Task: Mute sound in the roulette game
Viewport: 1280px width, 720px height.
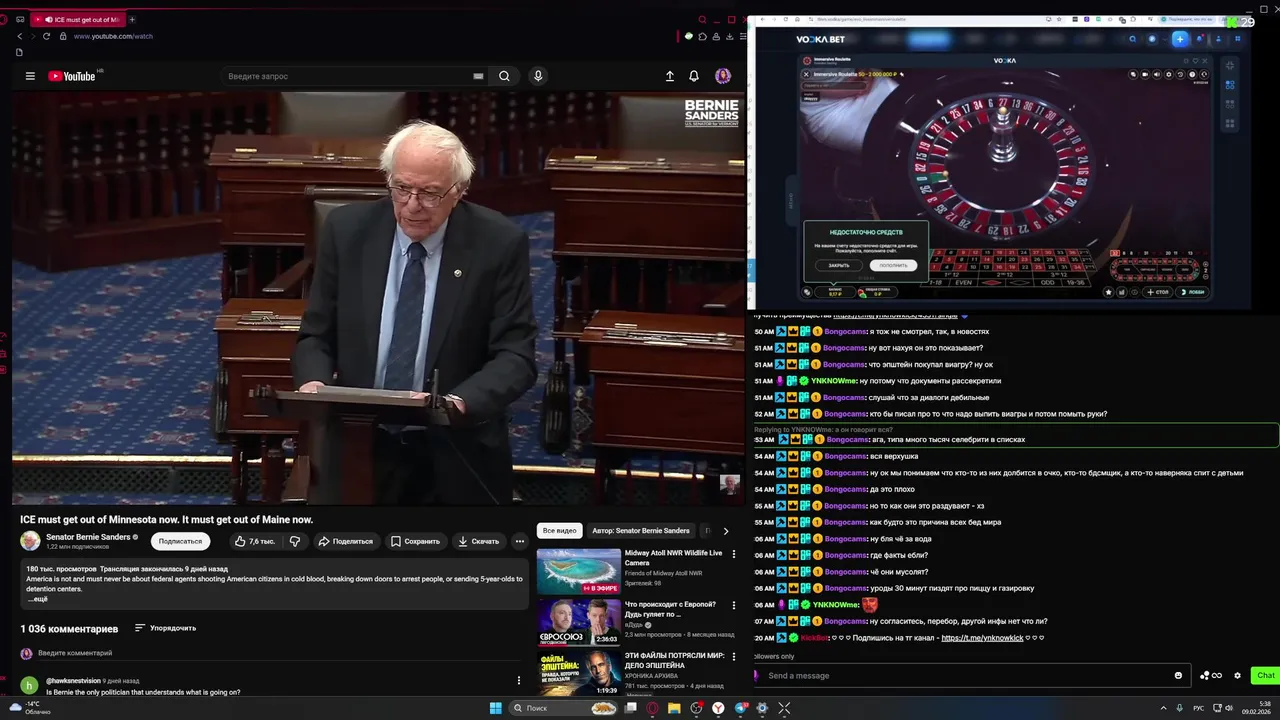Action: click(x=1157, y=74)
